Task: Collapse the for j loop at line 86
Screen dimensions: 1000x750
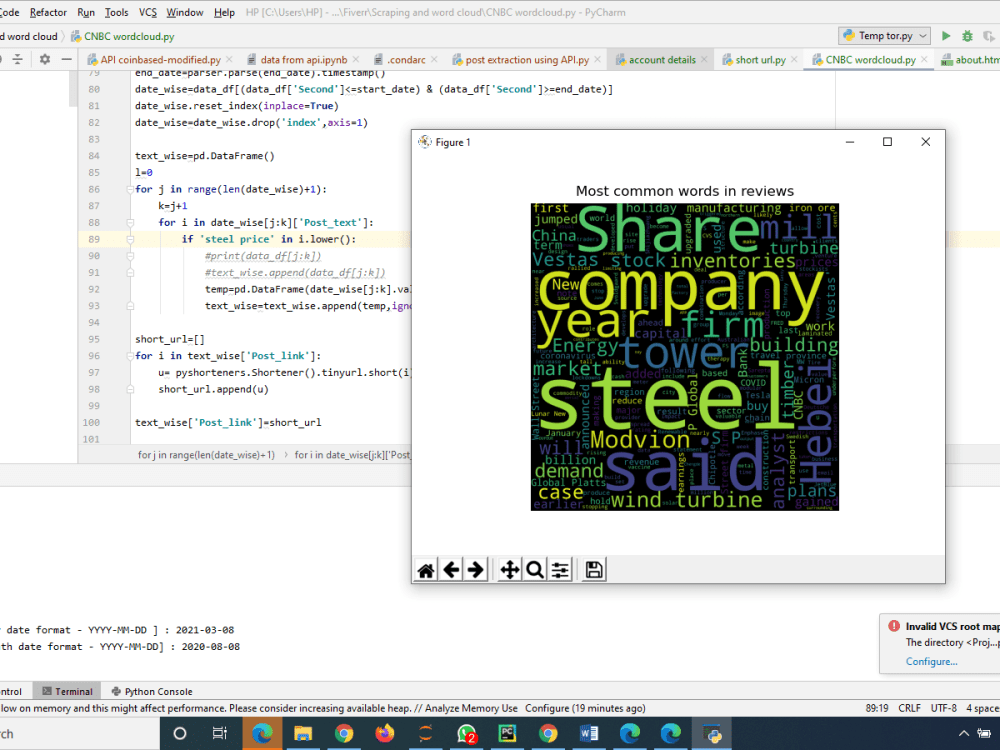Action: click(x=130, y=189)
